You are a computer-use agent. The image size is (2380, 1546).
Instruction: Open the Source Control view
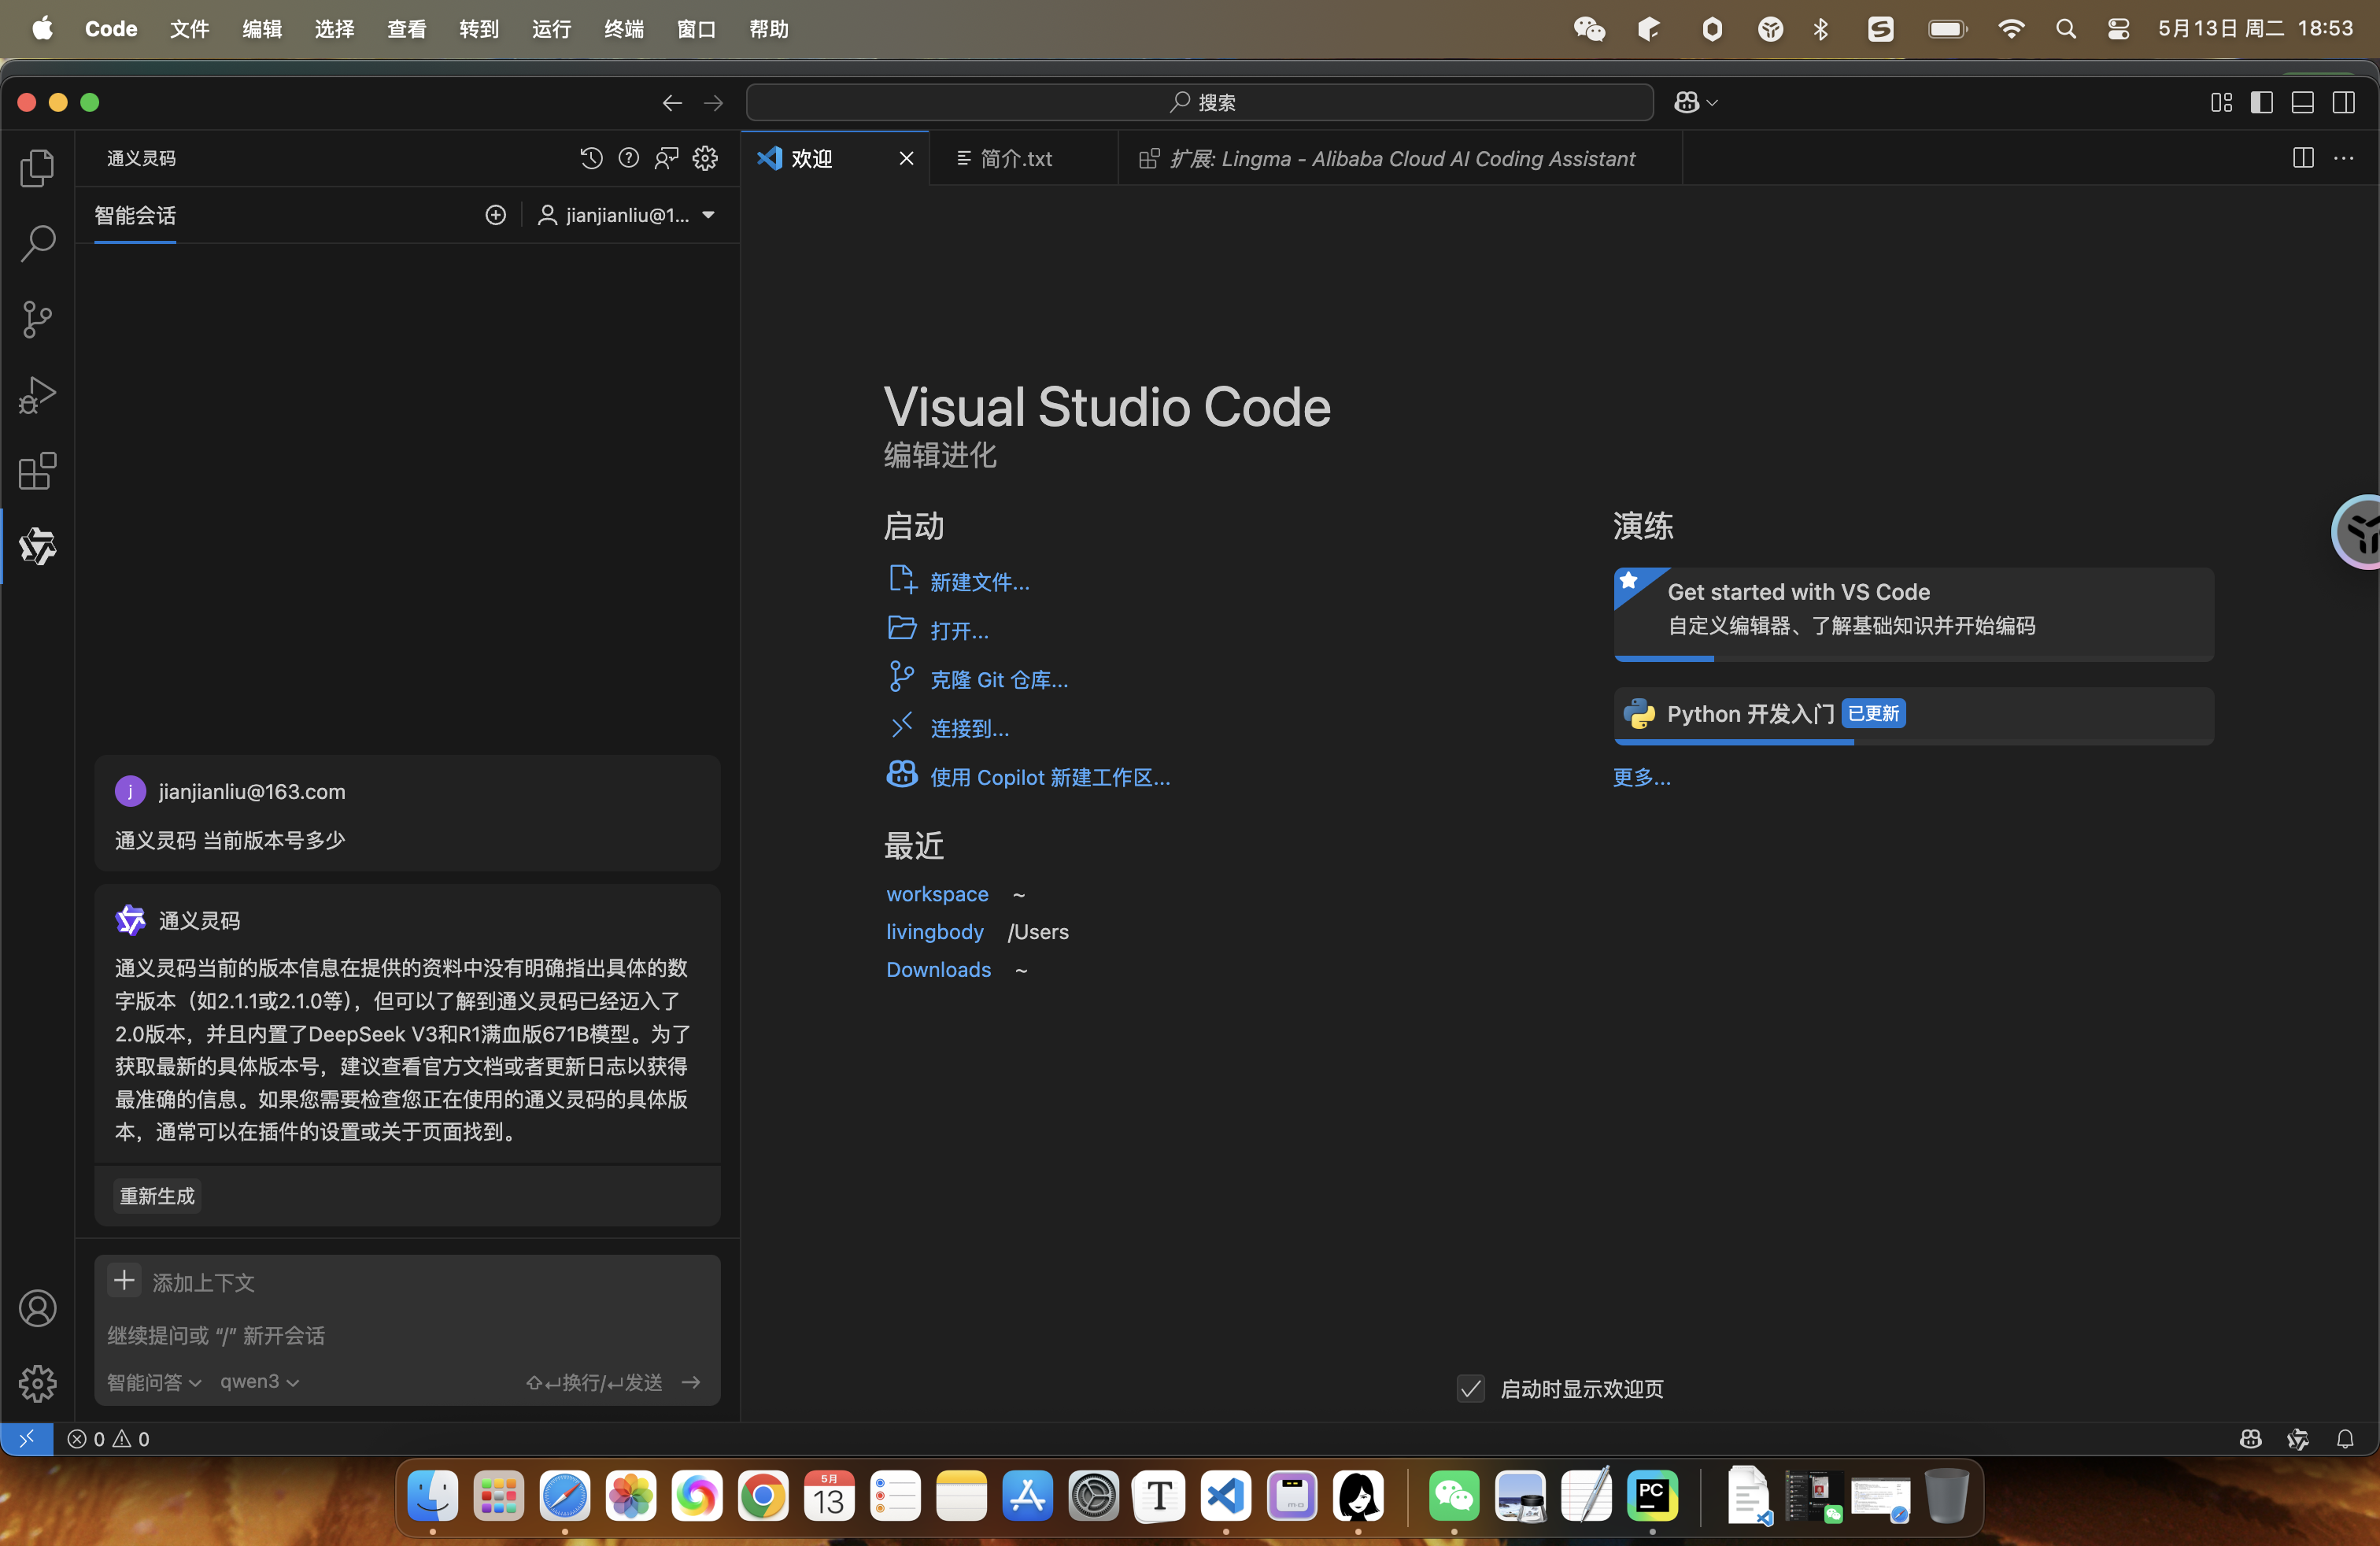37,320
